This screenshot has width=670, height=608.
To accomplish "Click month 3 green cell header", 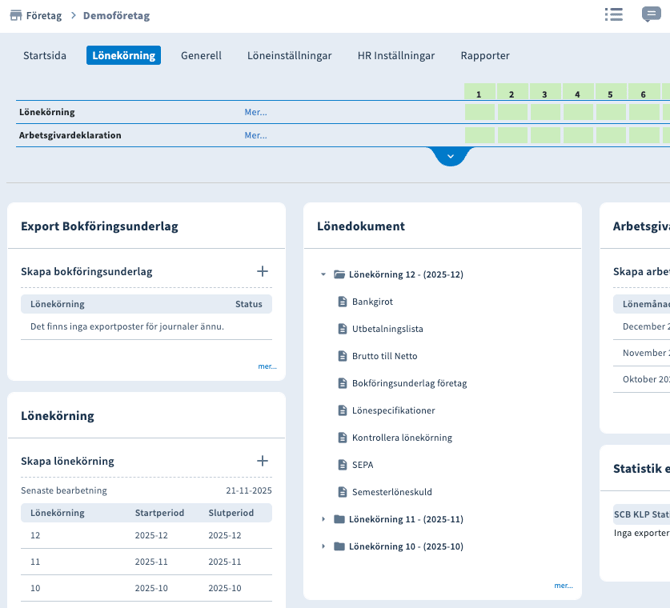I will pos(544,94).
